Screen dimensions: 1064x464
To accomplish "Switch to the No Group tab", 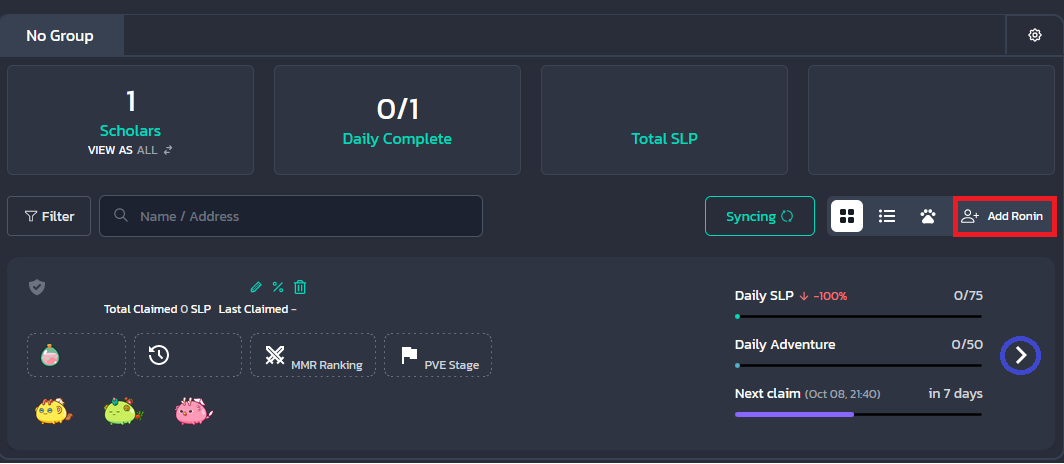I will (62, 35).
